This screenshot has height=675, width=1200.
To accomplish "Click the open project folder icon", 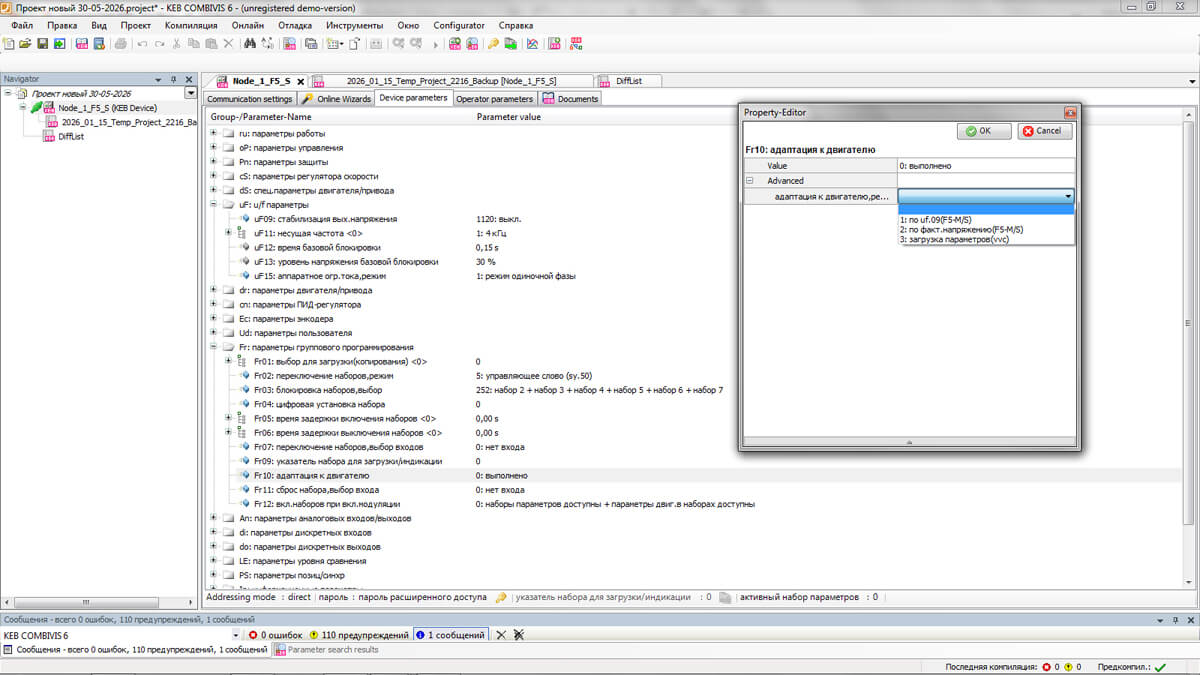I will [x=26, y=44].
